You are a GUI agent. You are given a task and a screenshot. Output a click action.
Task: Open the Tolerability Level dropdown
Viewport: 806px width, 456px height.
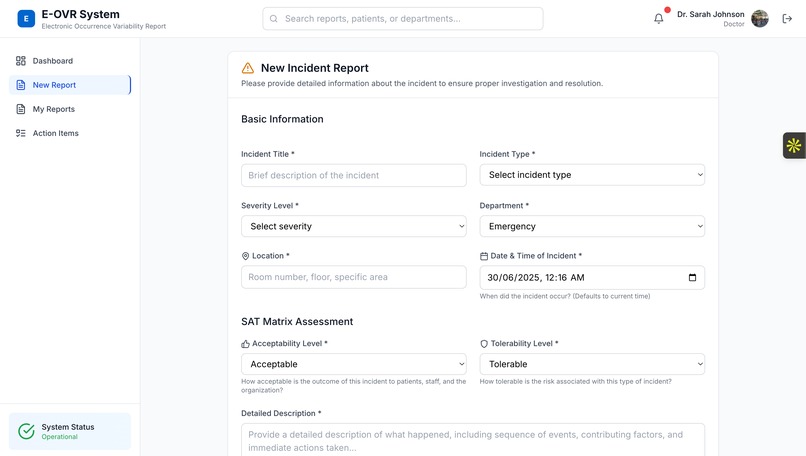(x=592, y=364)
